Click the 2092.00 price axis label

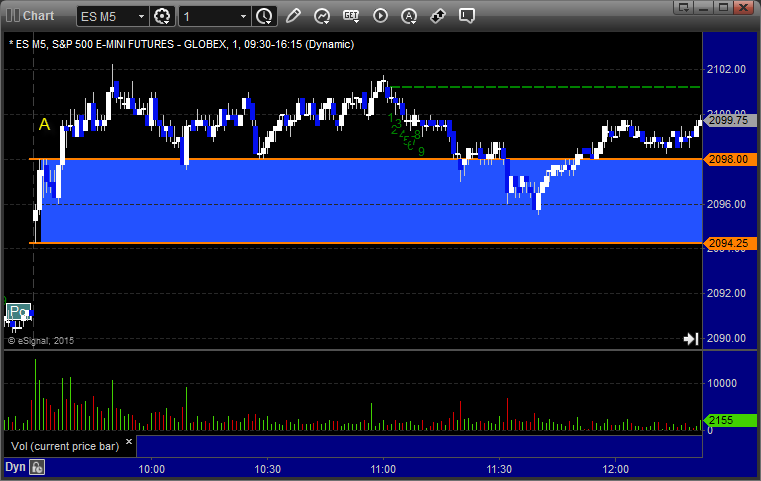pos(727,293)
